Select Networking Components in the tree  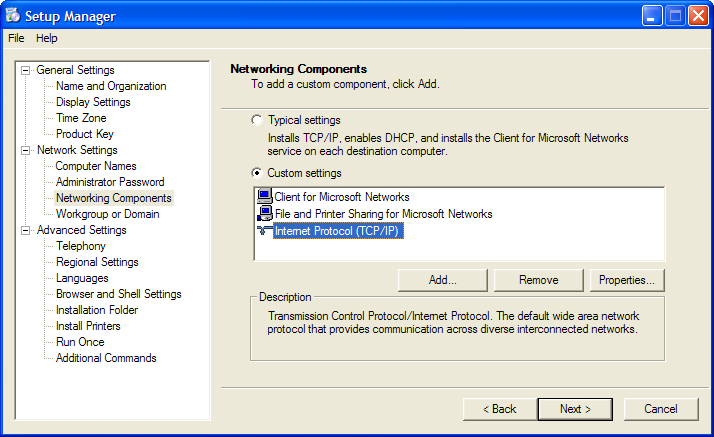point(114,198)
